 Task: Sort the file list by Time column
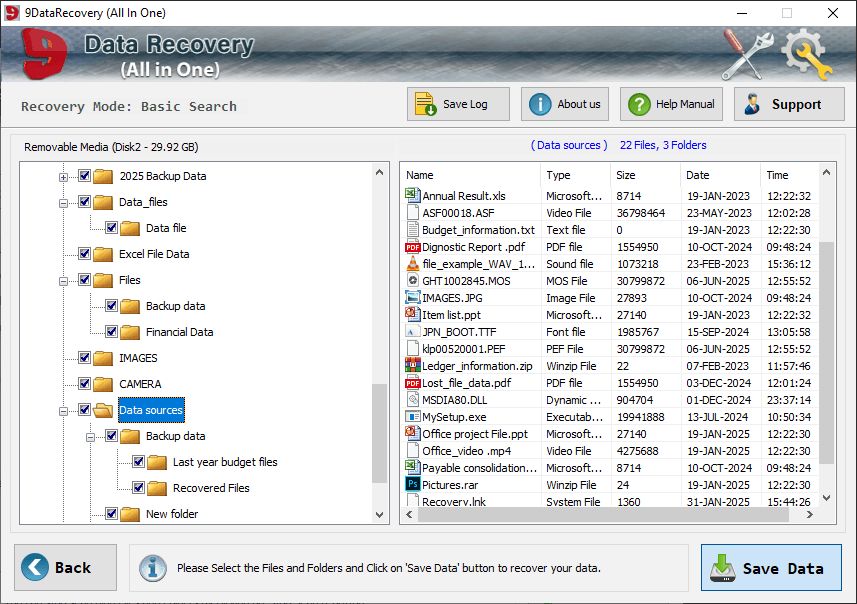790,175
